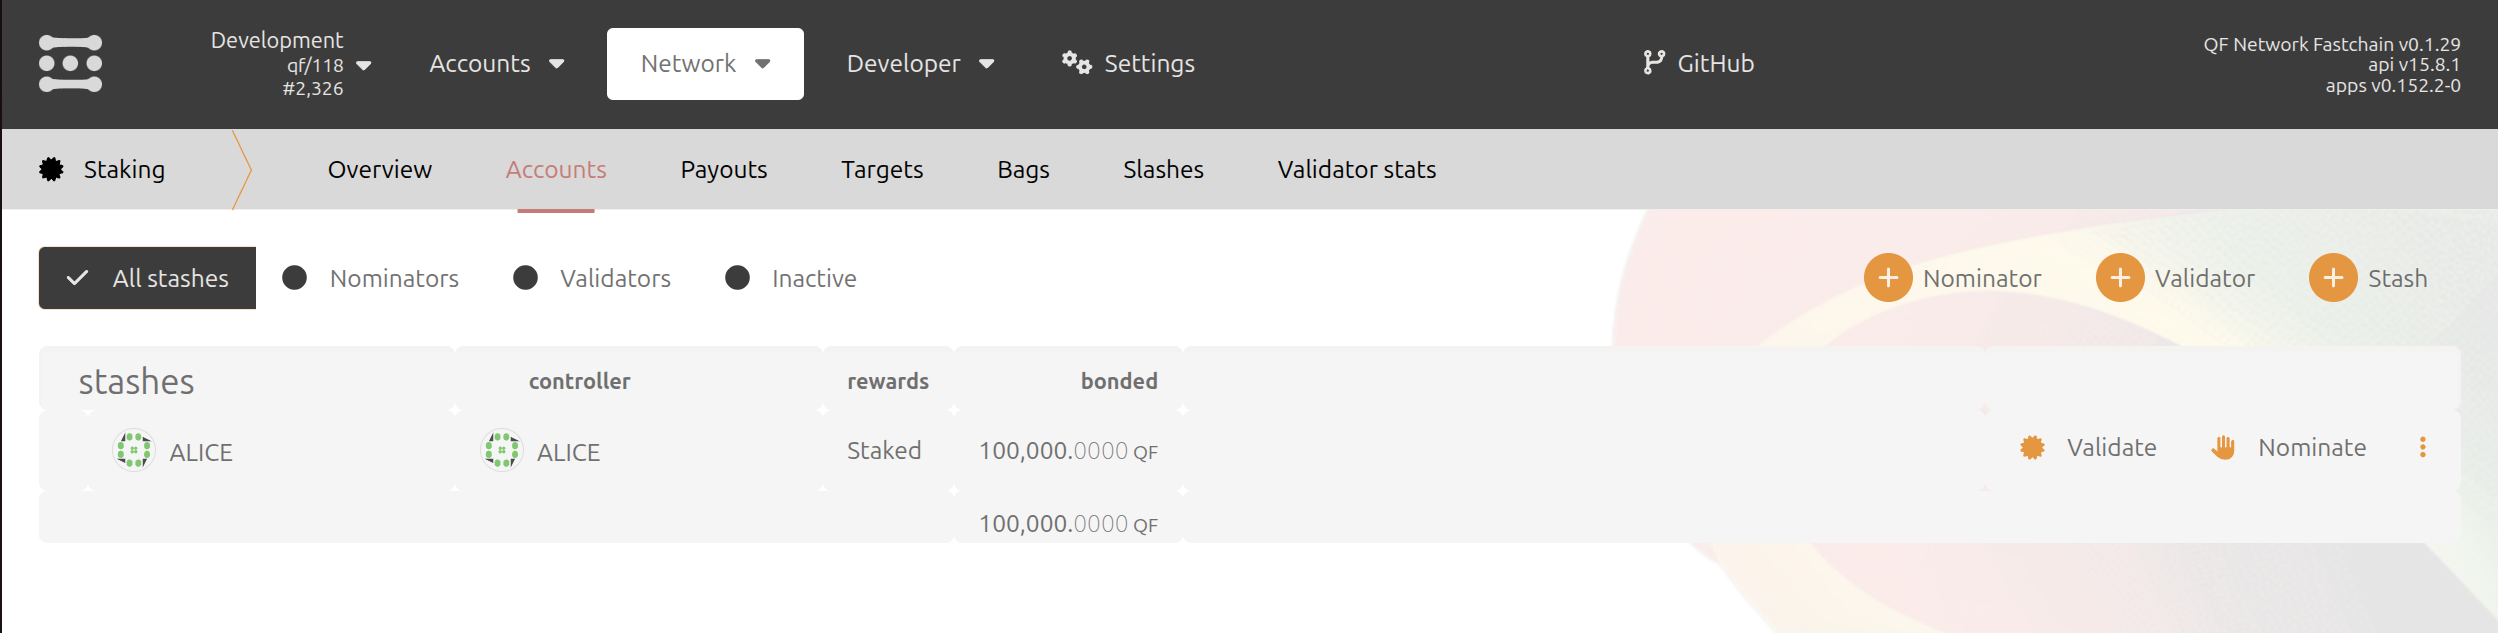
Task: Click the Validate flower icon for ALICE
Action: coord(2031,448)
